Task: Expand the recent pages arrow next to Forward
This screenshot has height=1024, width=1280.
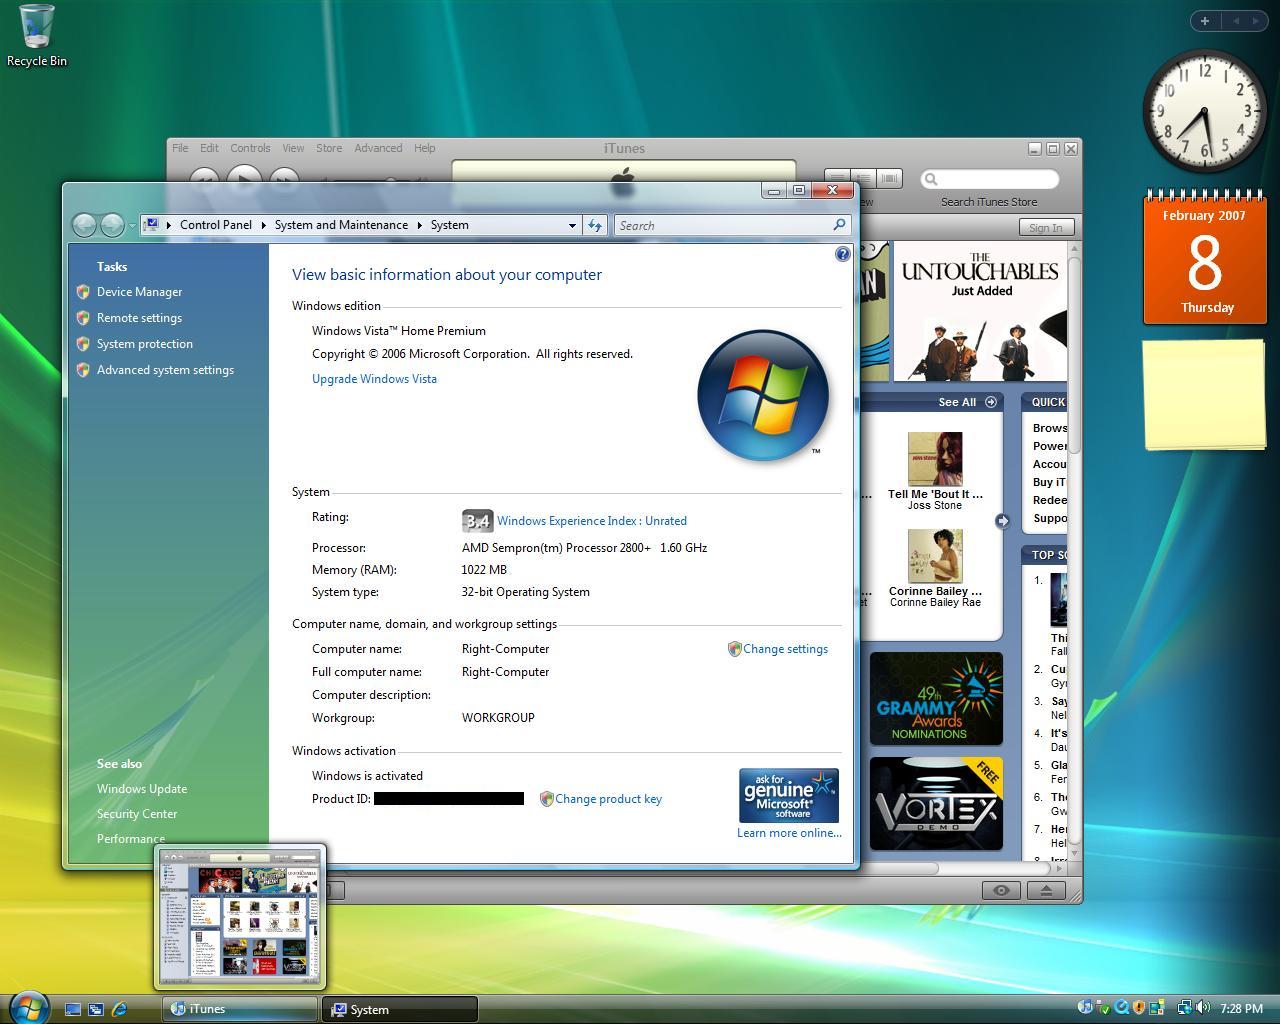Action: [x=132, y=226]
